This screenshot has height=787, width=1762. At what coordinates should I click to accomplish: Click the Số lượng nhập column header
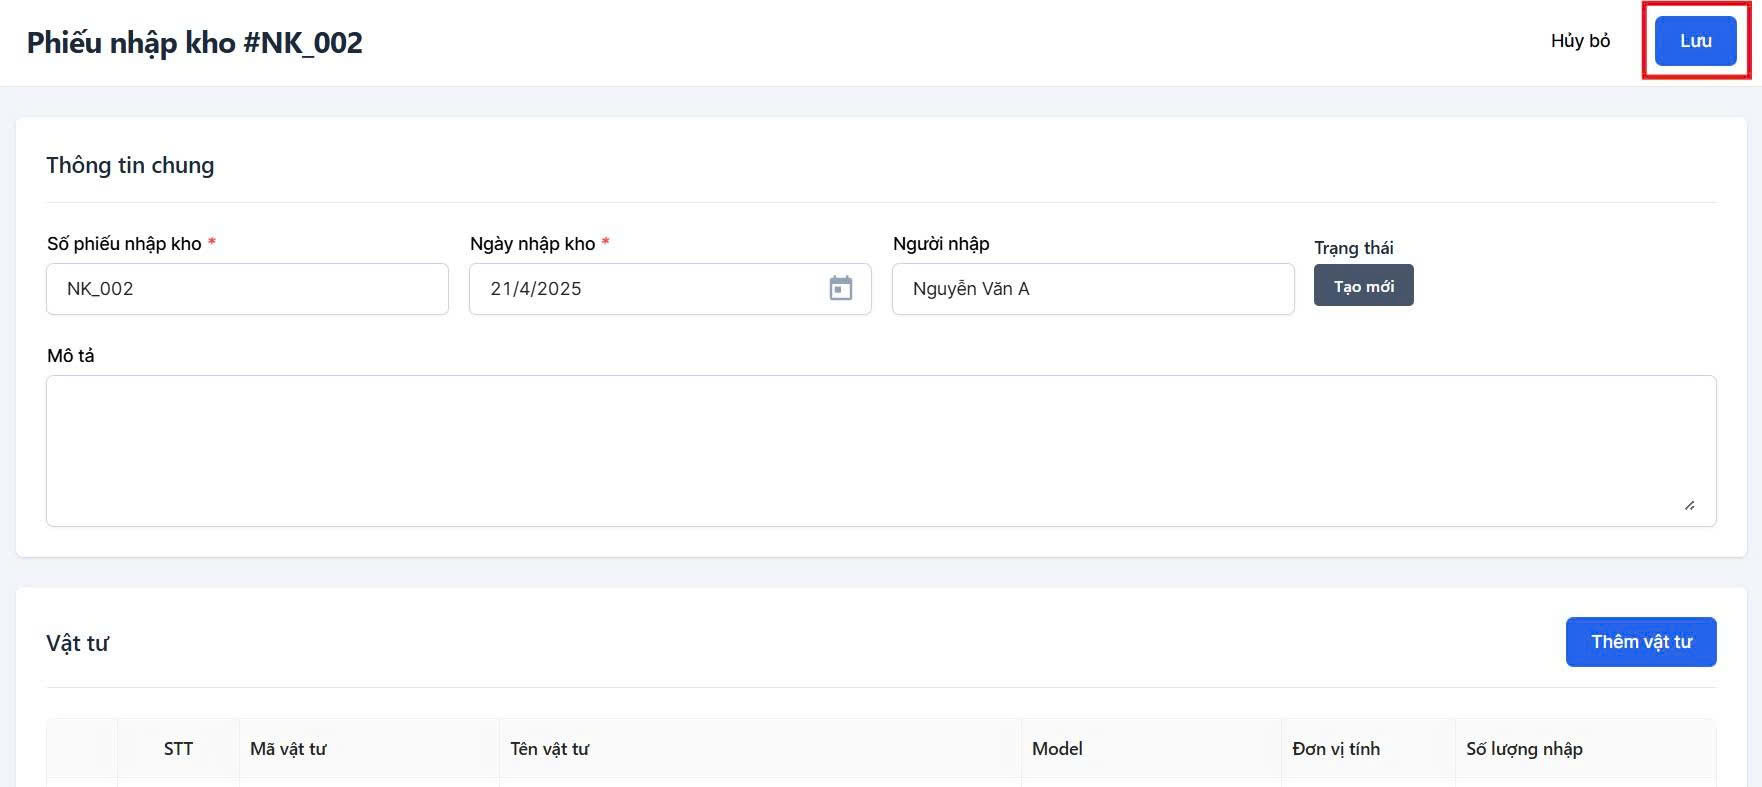coord(1523,749)
